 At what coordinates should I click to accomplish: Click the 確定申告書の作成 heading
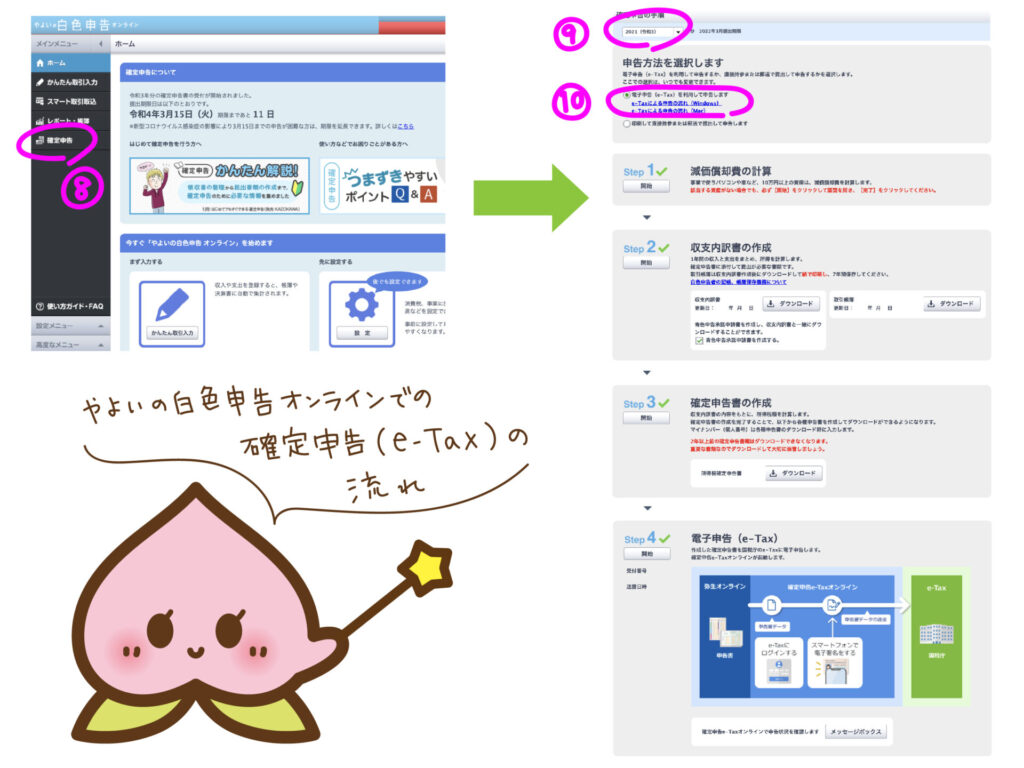click(x=730, y=403)
